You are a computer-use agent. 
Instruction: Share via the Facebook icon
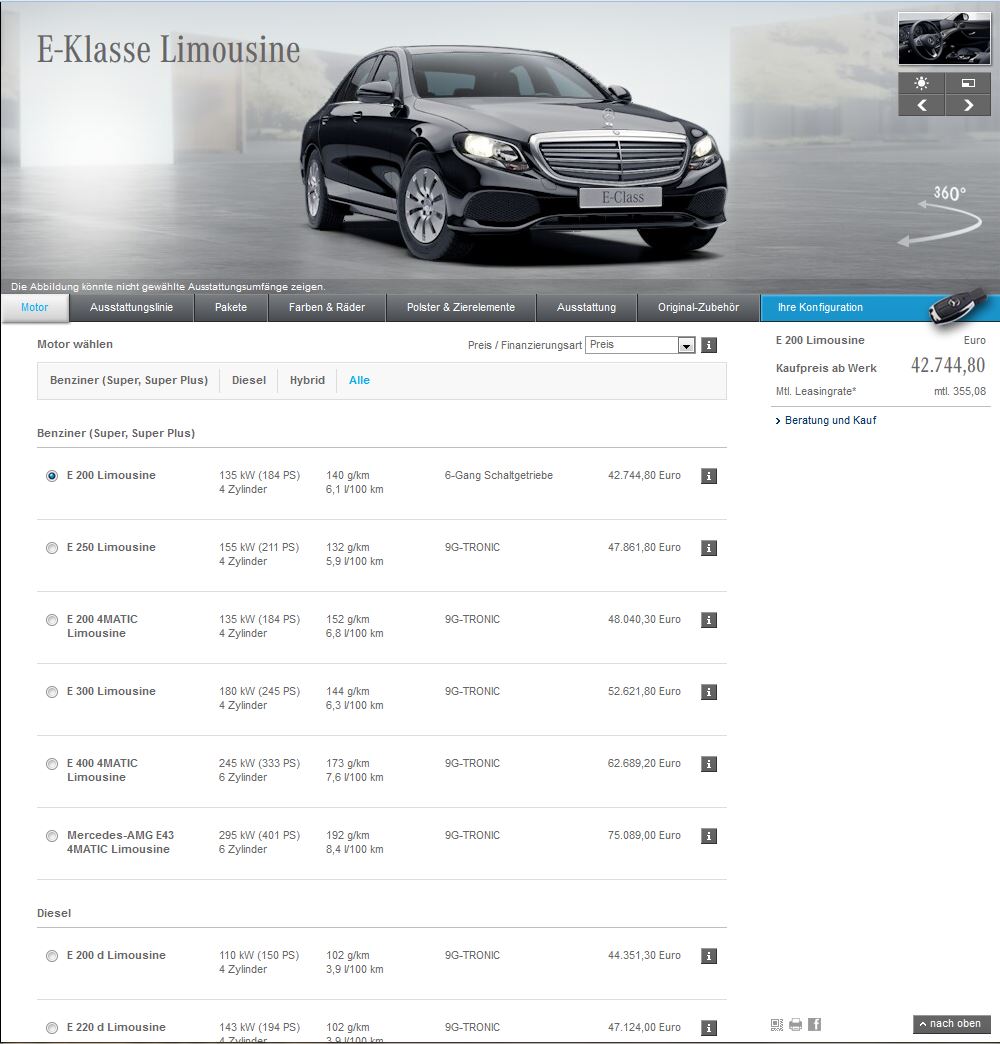coord(814,1024)
